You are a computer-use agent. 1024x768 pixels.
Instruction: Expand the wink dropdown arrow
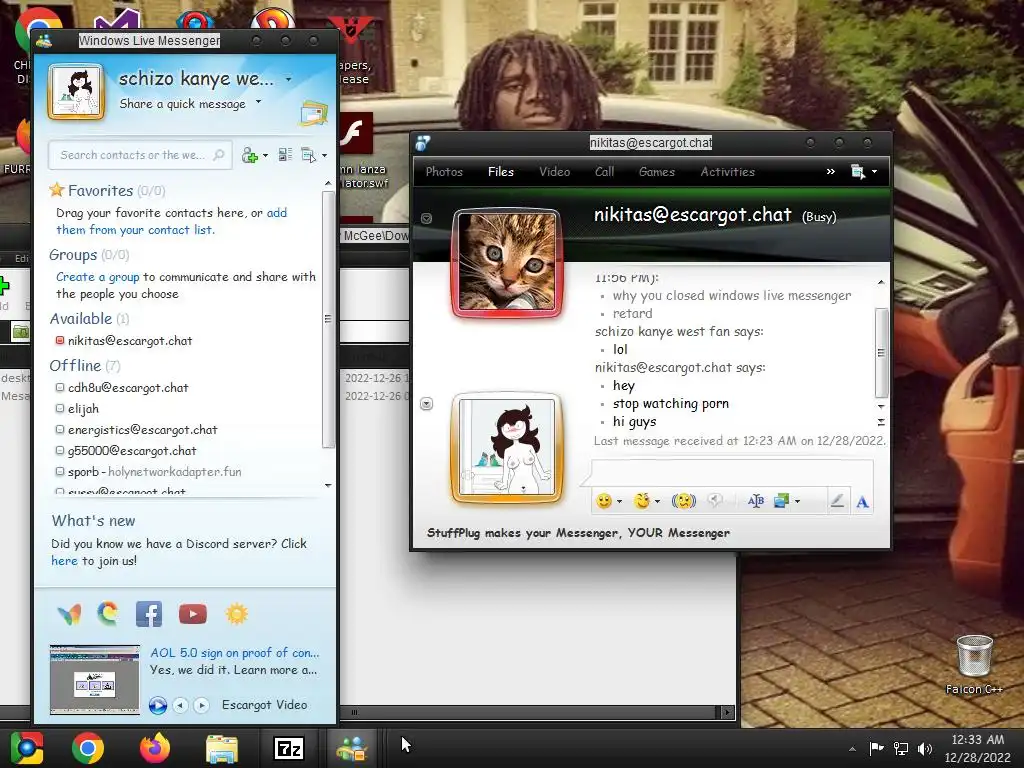(x=657, y=502)
